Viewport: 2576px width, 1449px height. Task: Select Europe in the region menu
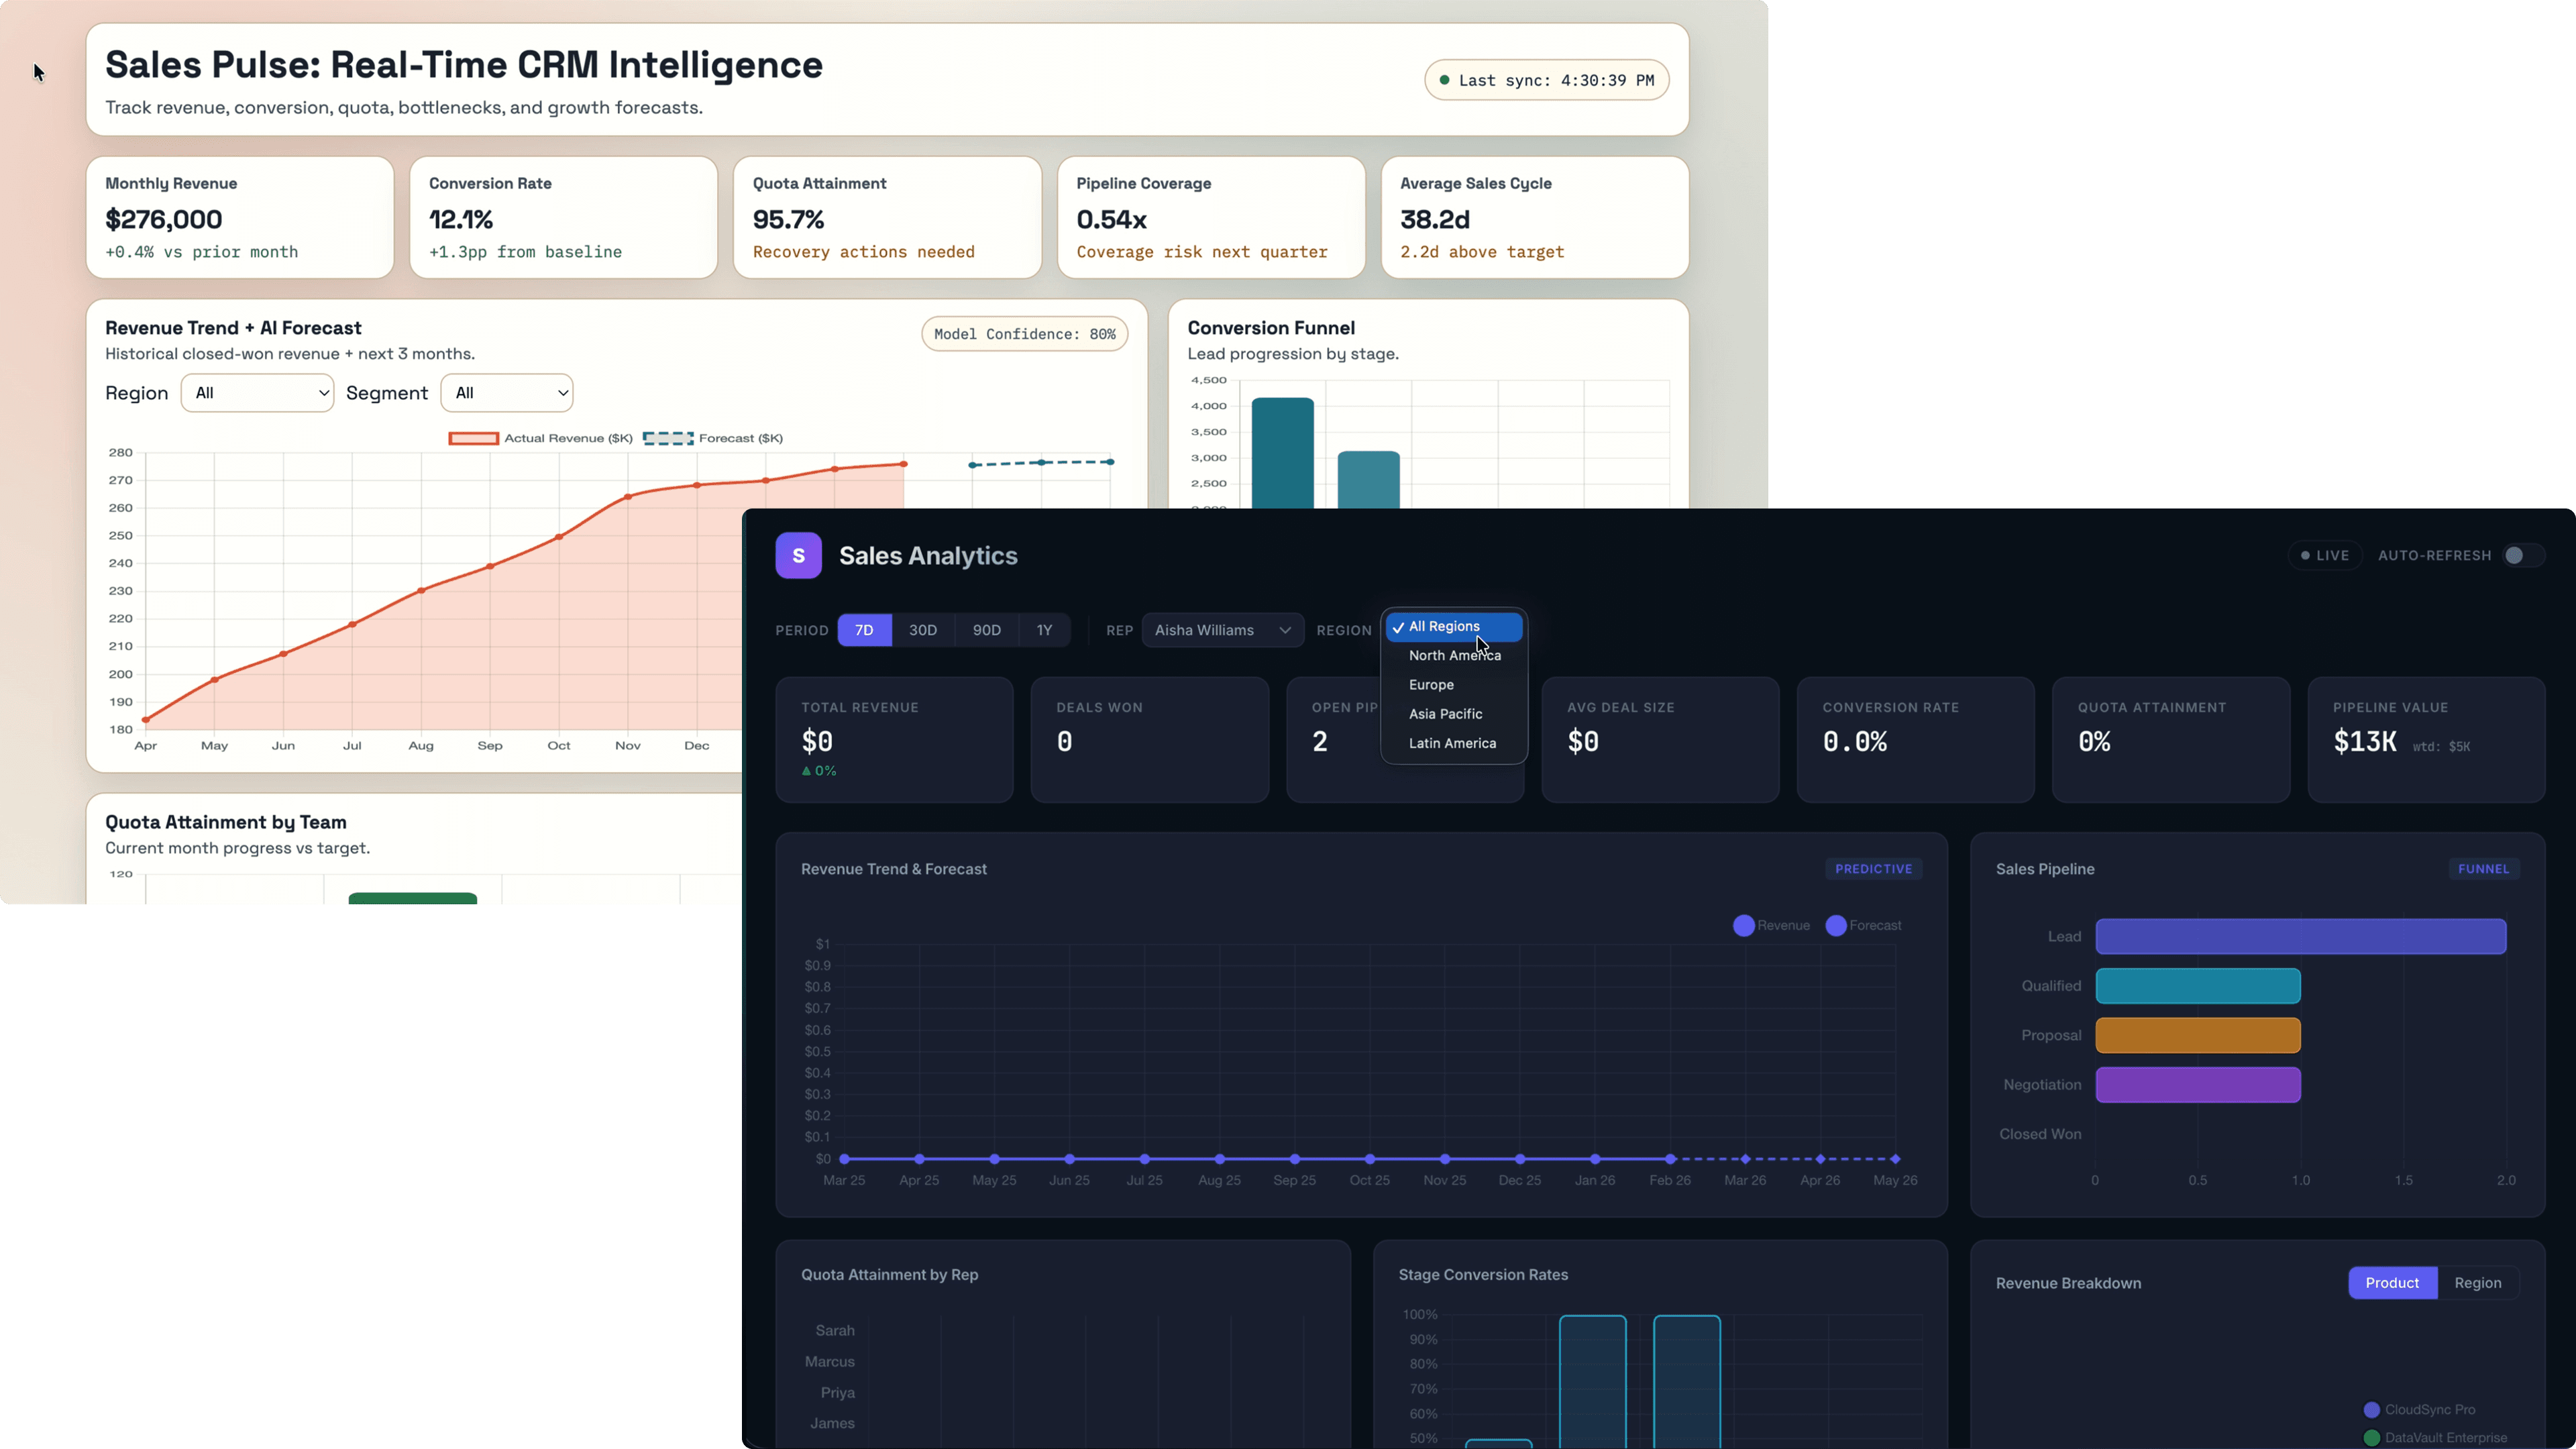(1431, 685)
